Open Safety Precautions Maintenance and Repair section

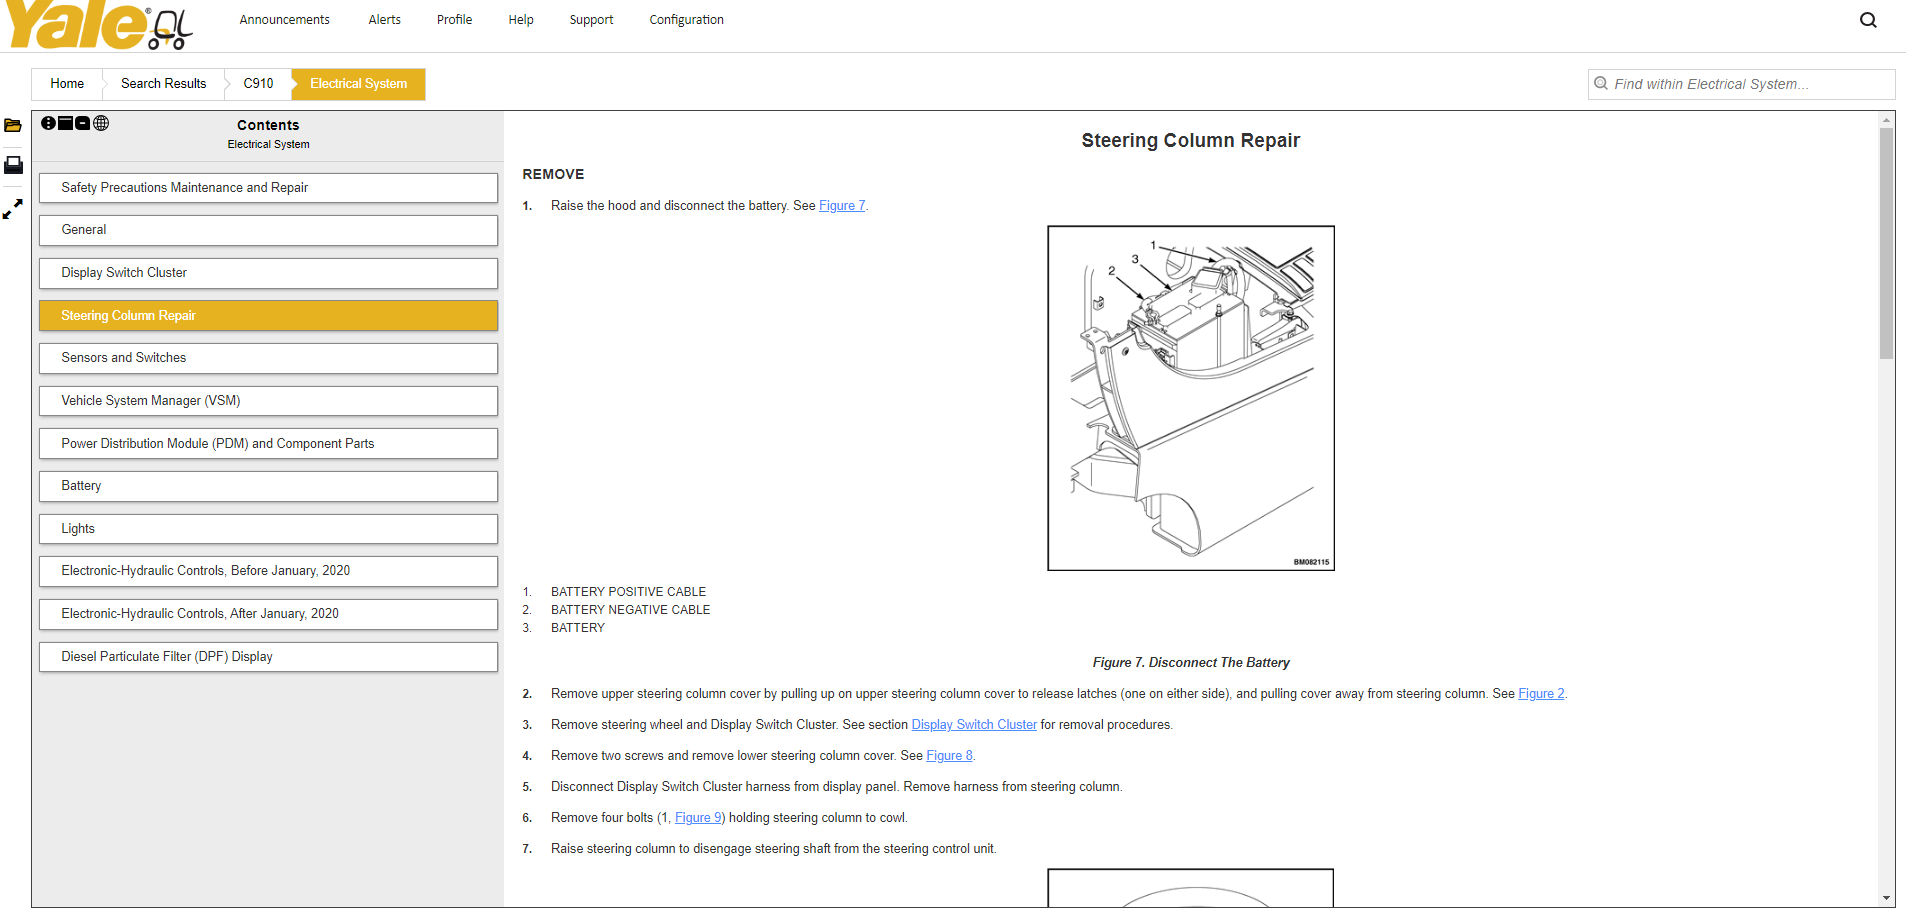point(268,188)
